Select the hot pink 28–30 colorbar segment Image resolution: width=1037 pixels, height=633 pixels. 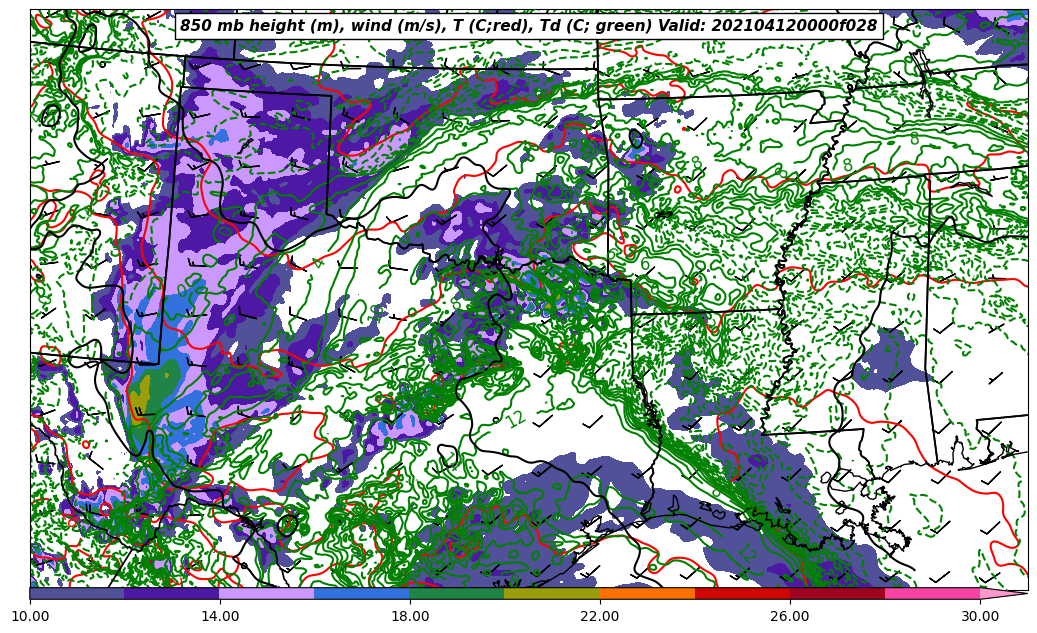pos(933,593)
